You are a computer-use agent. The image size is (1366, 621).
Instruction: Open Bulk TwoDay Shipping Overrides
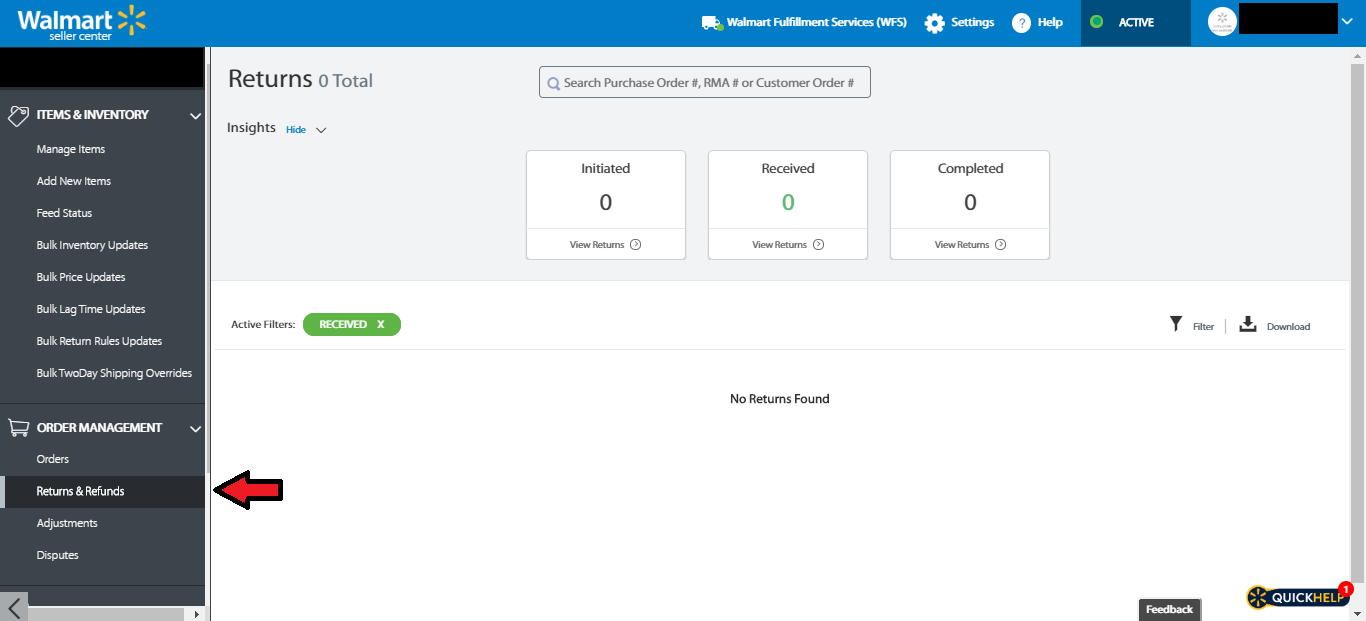(114, 373)
